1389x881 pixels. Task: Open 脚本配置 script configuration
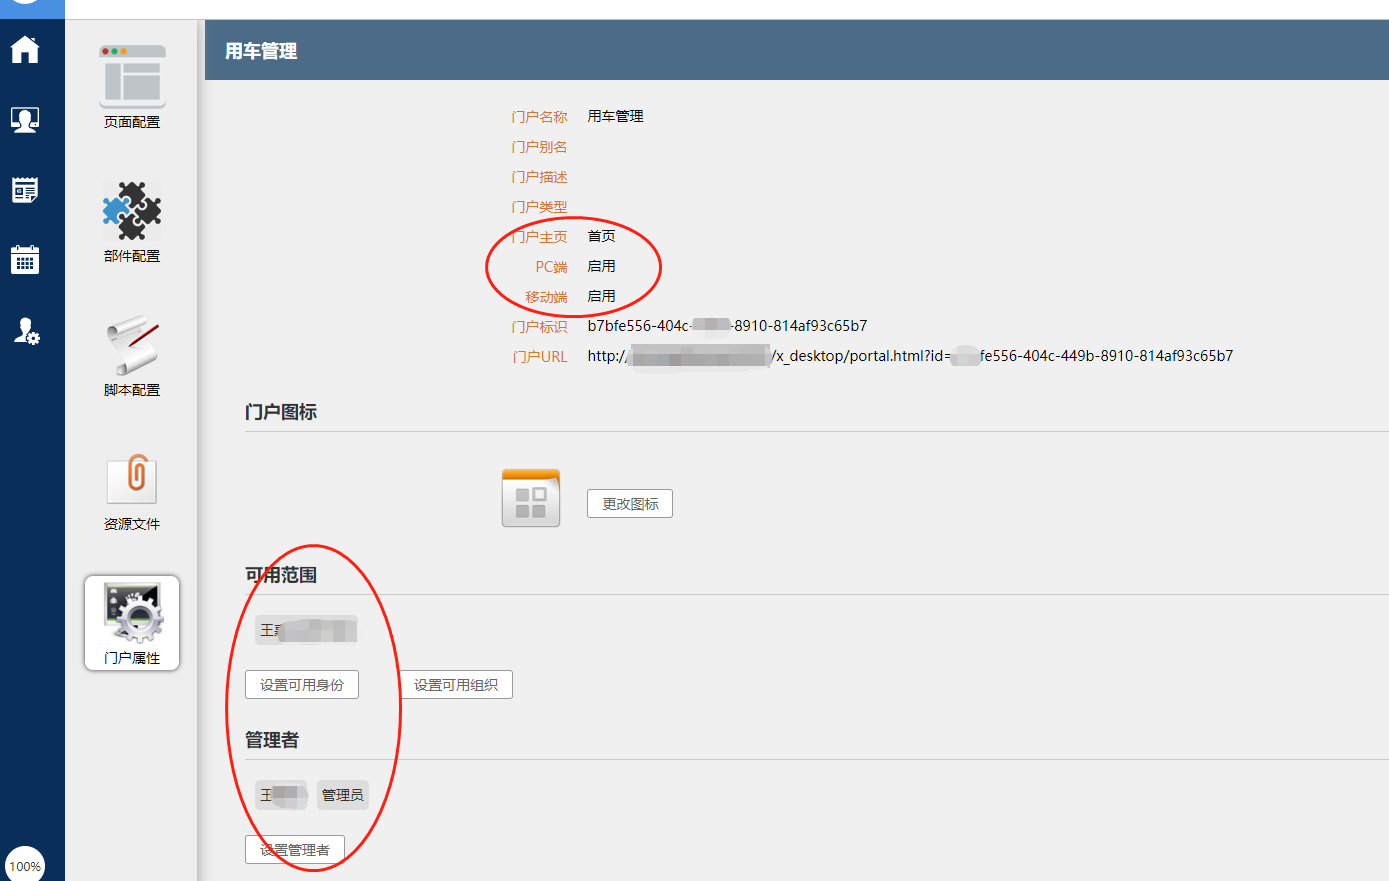pos(132,356)
